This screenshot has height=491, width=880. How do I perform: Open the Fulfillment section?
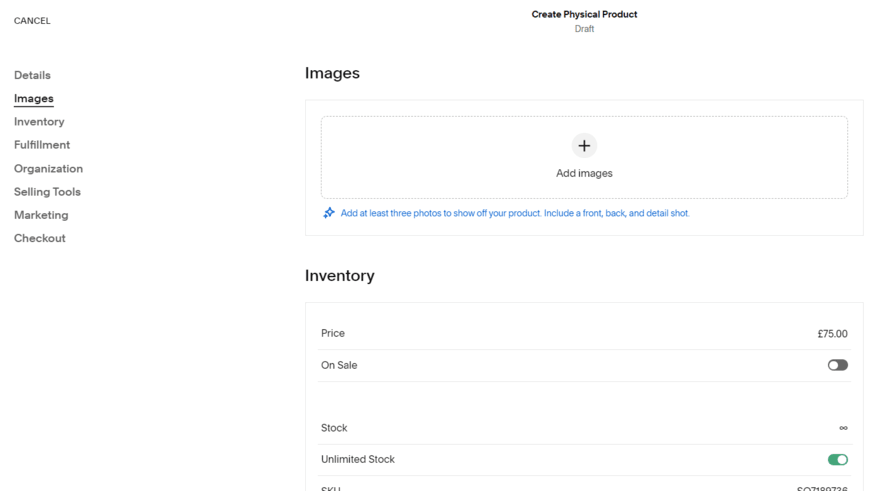coord(42,145)
